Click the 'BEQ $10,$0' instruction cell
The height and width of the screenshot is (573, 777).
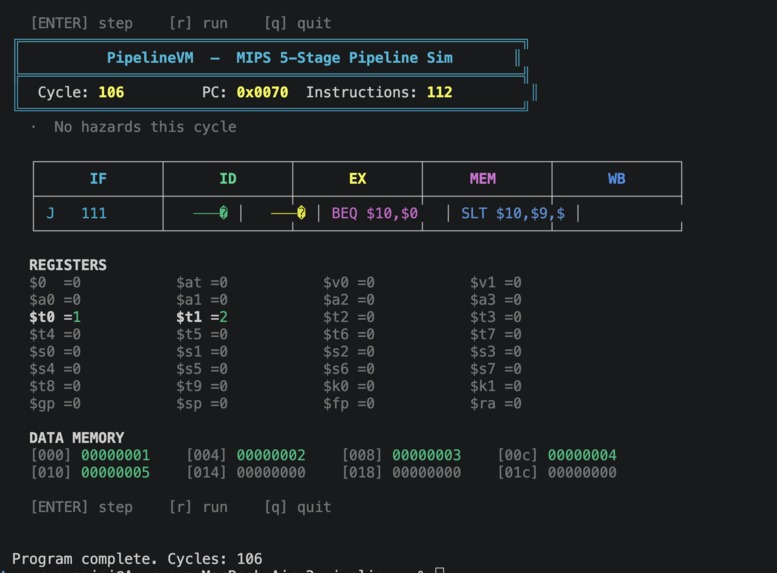pos(375,214)
